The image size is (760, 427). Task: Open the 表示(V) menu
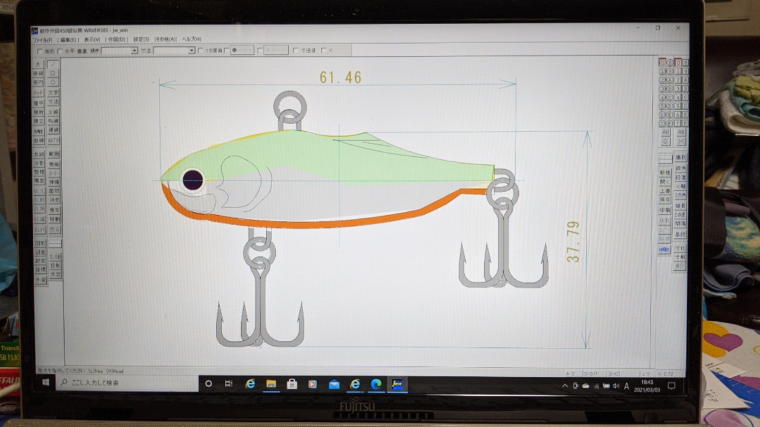coord(92,39)
